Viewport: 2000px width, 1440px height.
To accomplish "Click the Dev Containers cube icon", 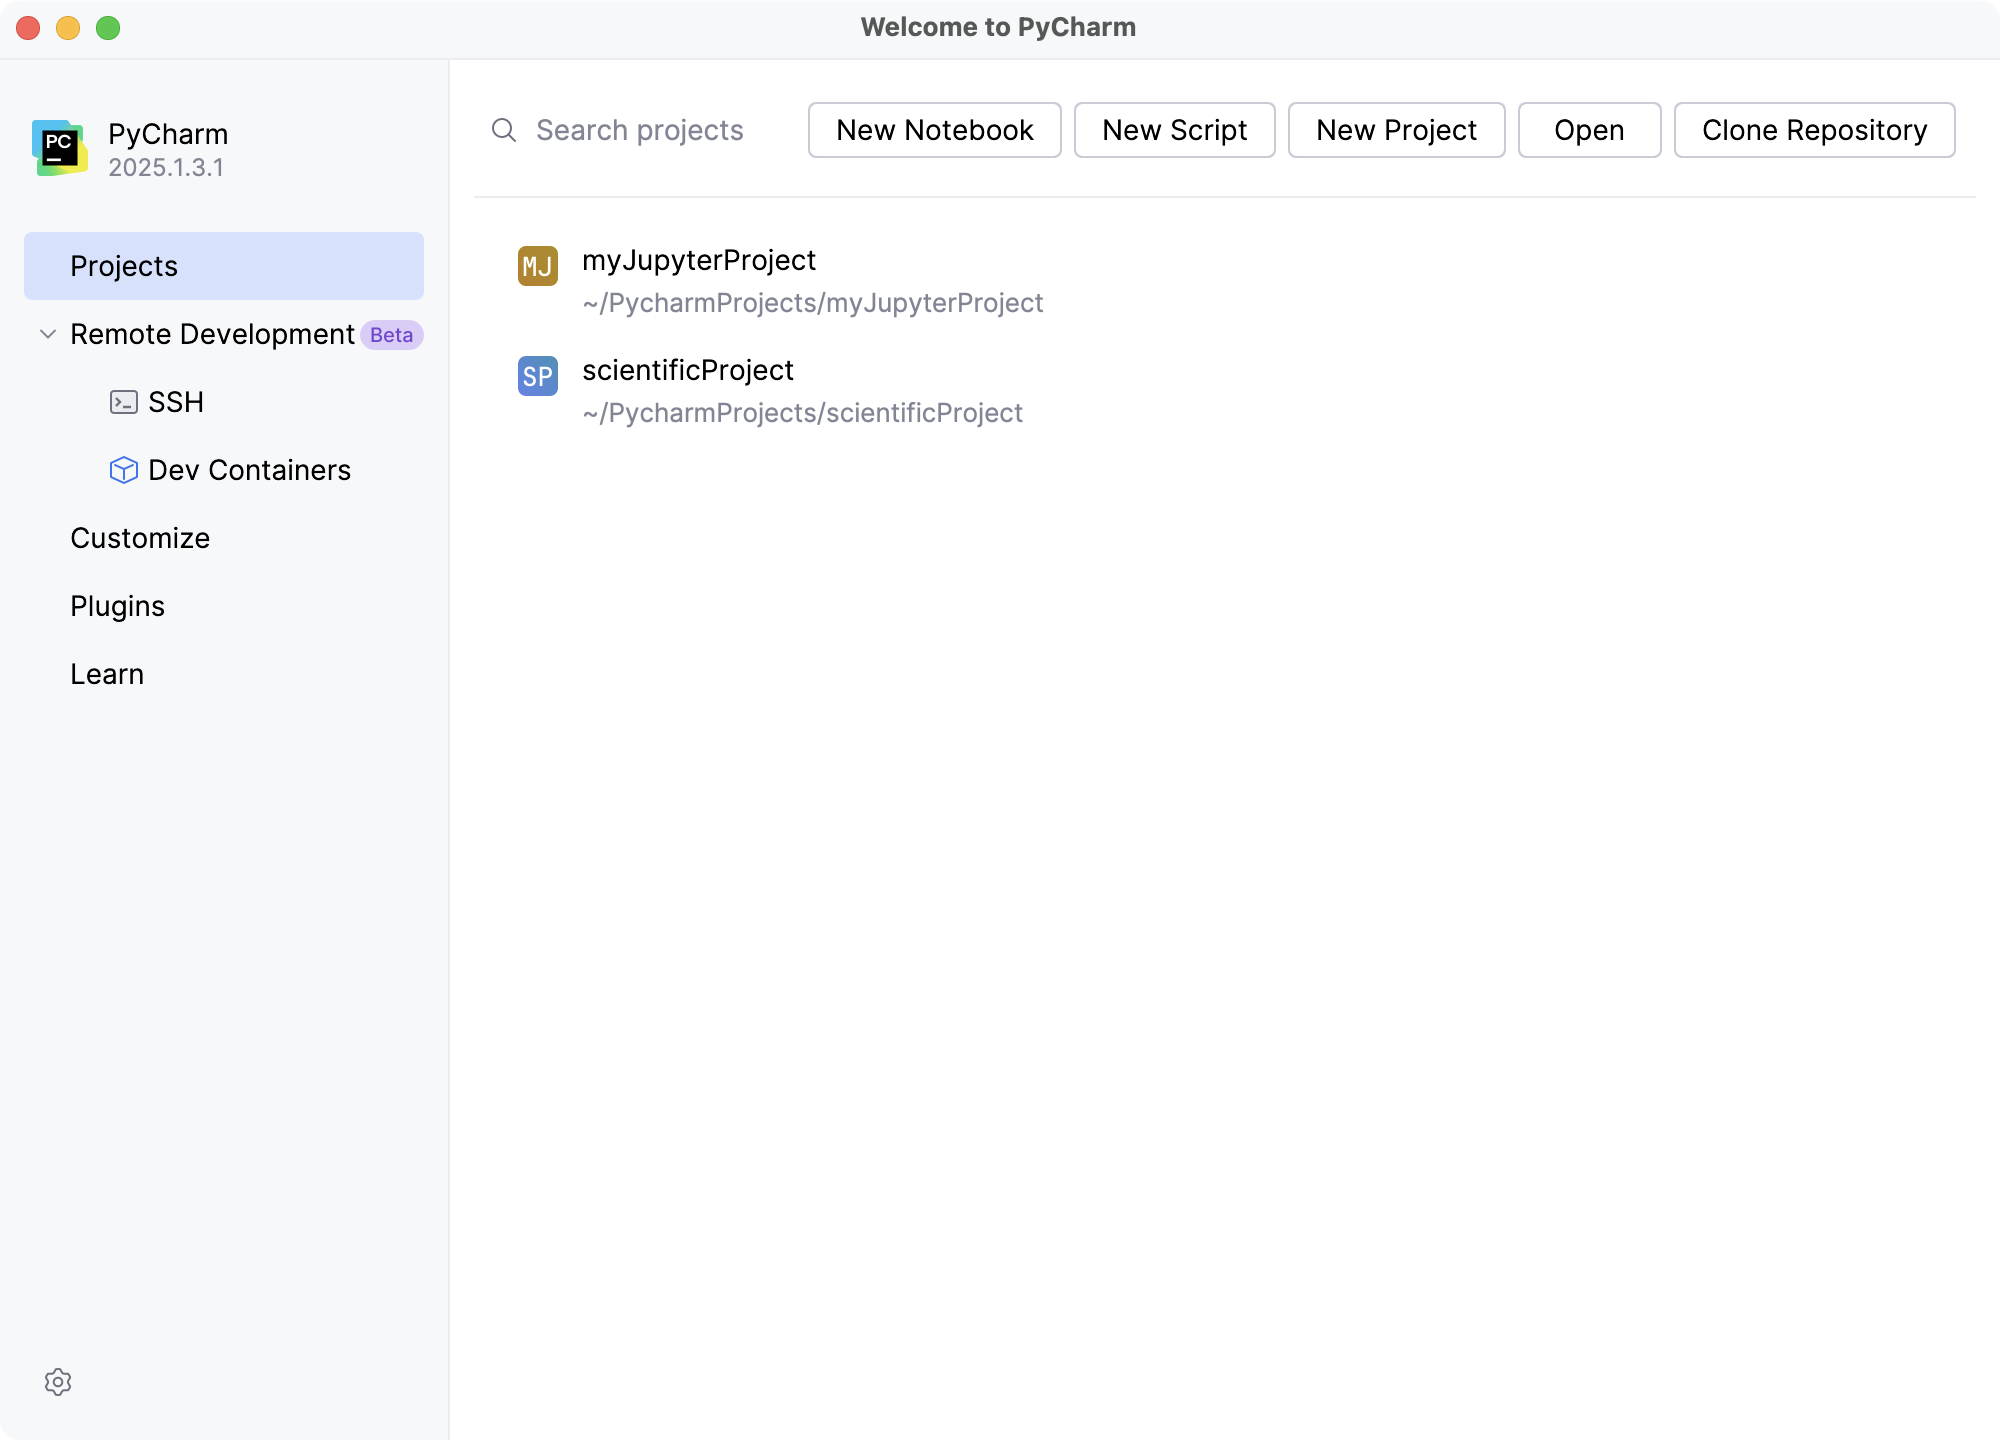I will [x=123, y=470].
